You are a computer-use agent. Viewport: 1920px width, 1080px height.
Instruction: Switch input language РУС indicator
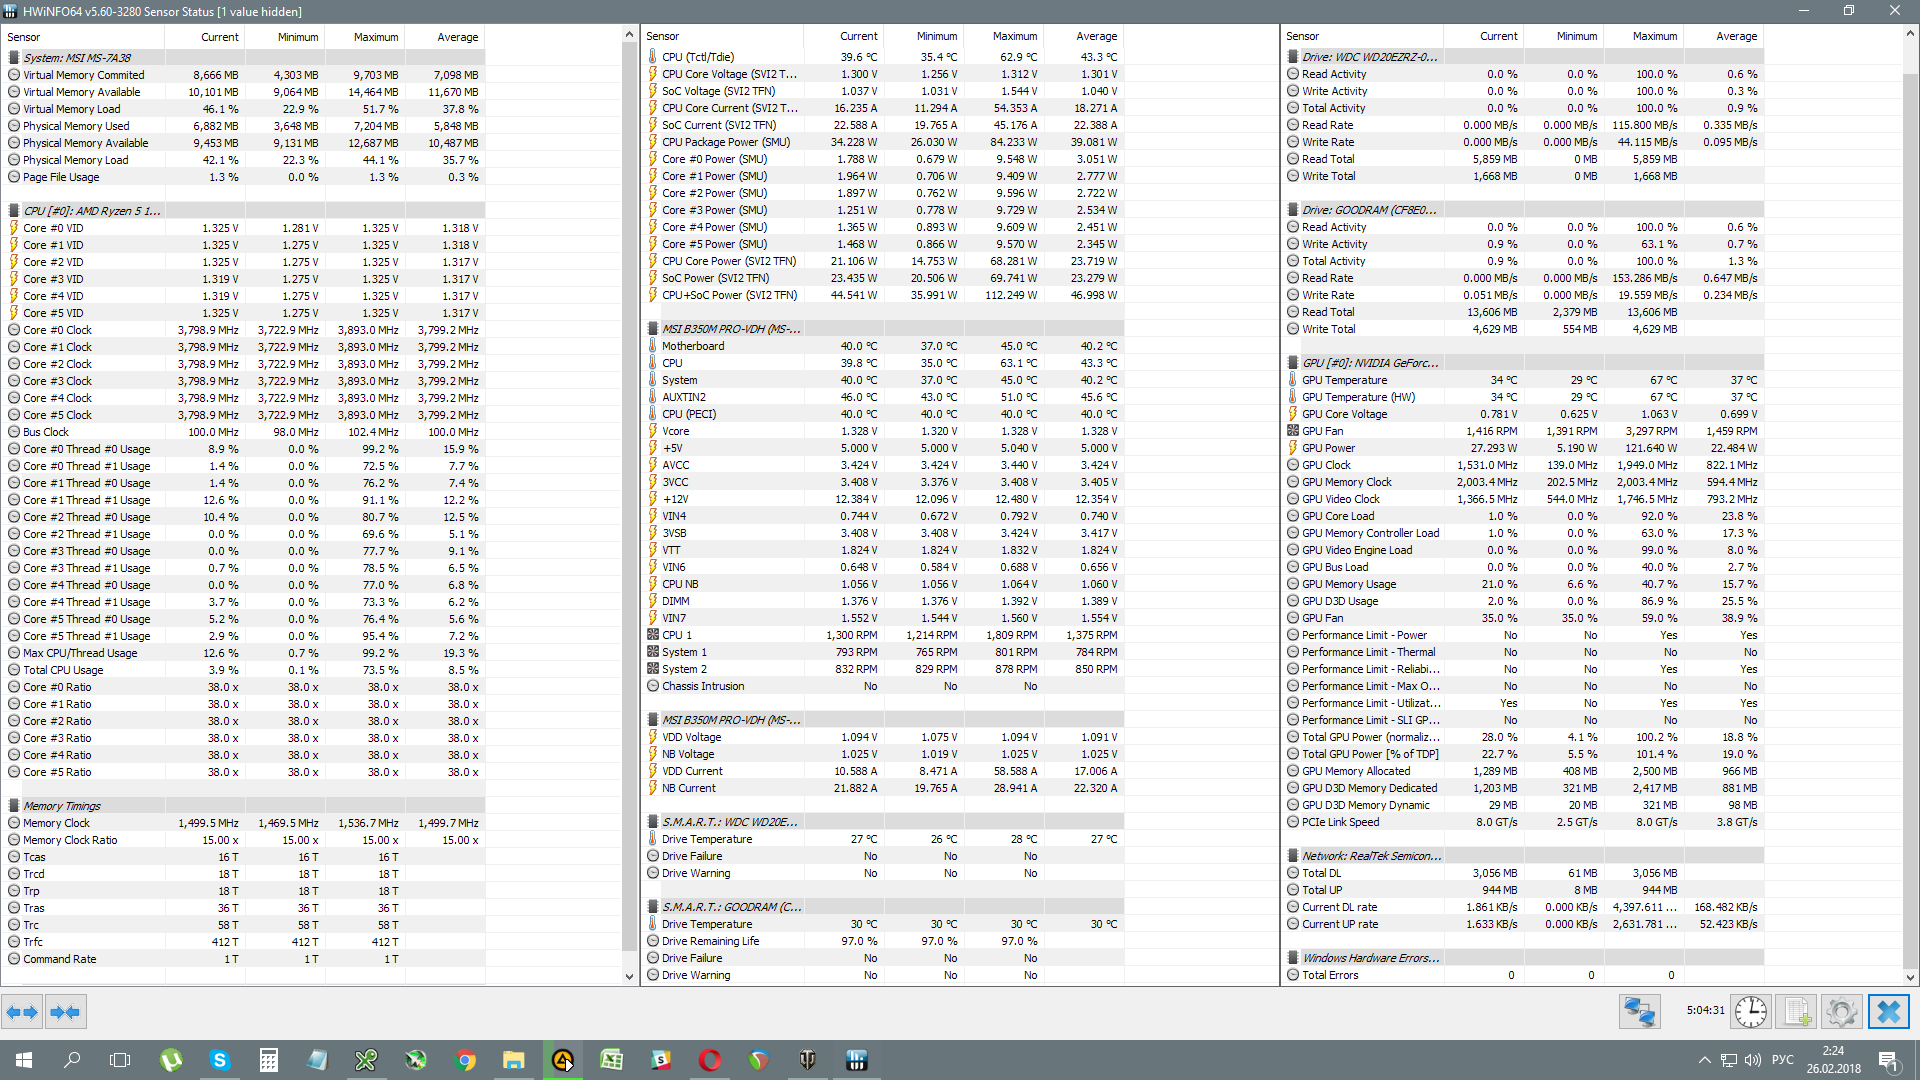coord(1782,1060)
